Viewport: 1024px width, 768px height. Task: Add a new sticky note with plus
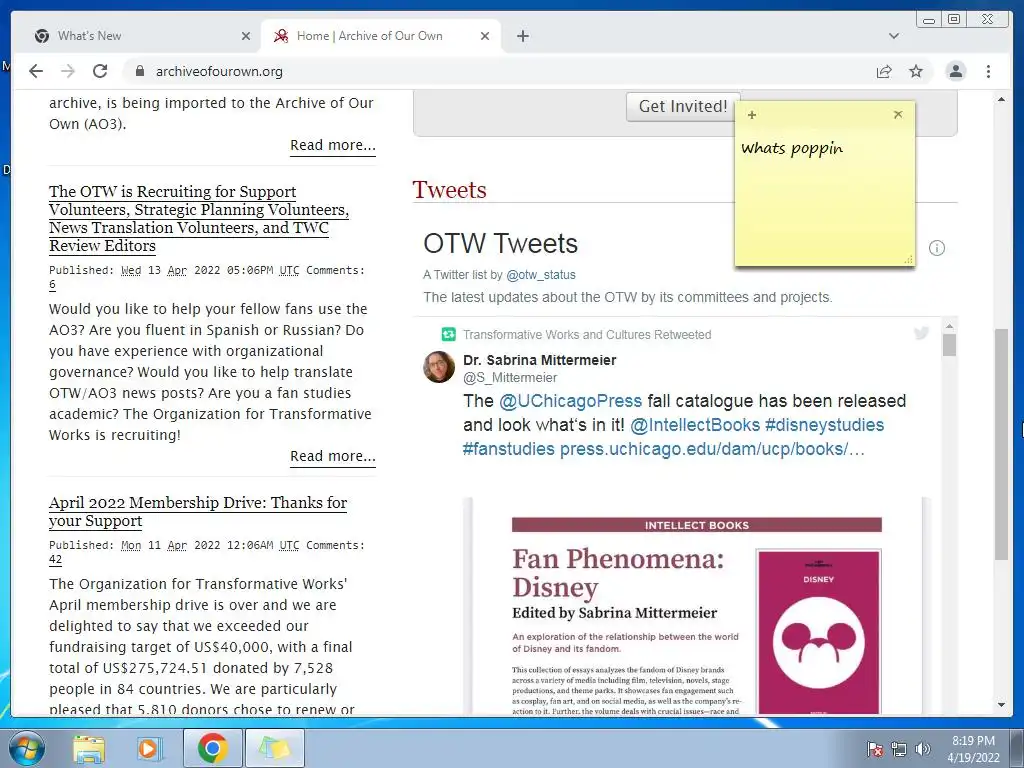tap(752, 115)
